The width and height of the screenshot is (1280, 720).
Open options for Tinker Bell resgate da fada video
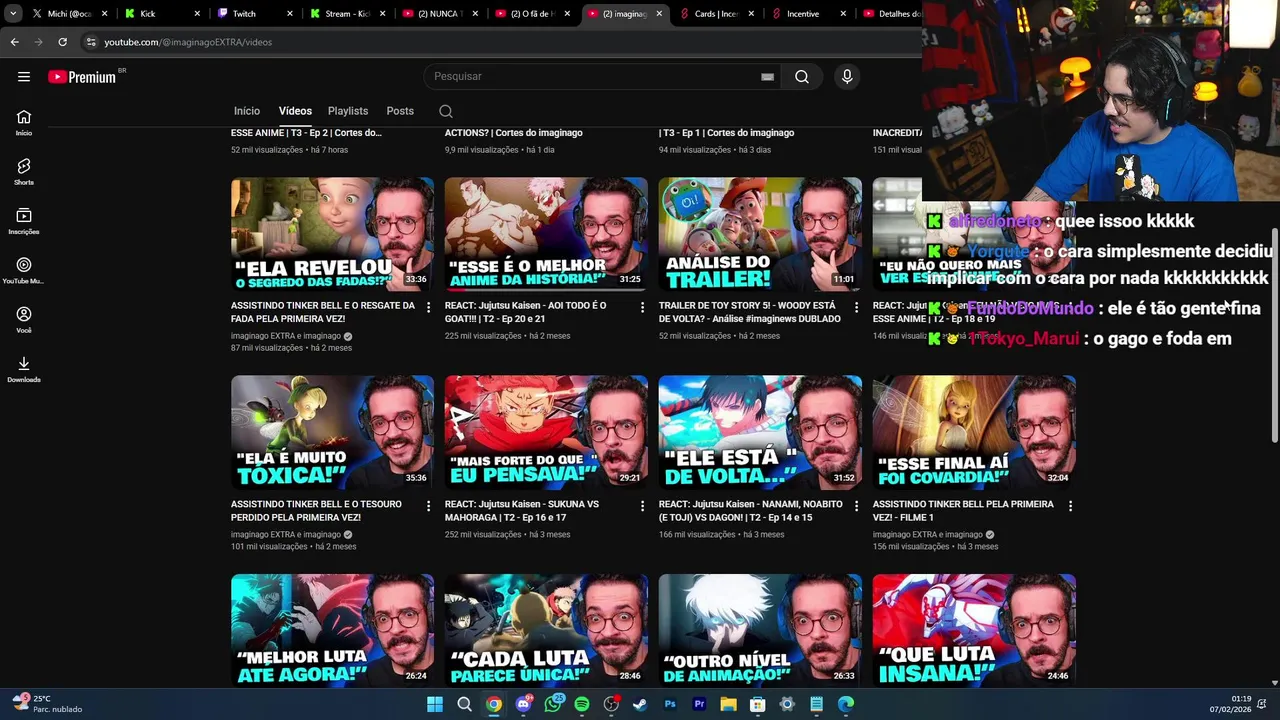pyautogui.click(x=428, y=307)
